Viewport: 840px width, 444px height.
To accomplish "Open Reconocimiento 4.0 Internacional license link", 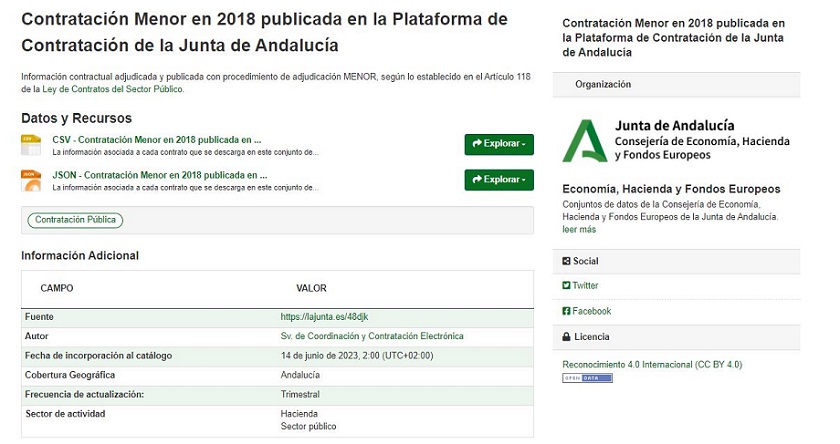I will pyautogui.click(x=652, y=365).
